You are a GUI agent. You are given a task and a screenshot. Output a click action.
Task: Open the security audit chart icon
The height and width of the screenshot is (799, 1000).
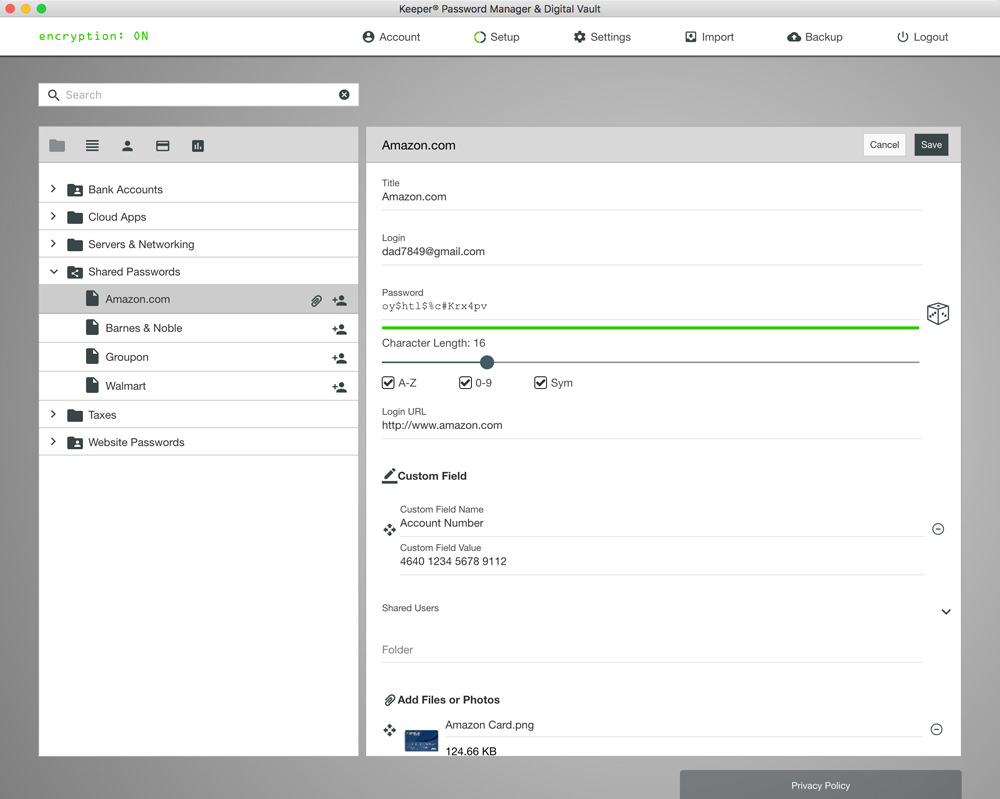[198, 146]
